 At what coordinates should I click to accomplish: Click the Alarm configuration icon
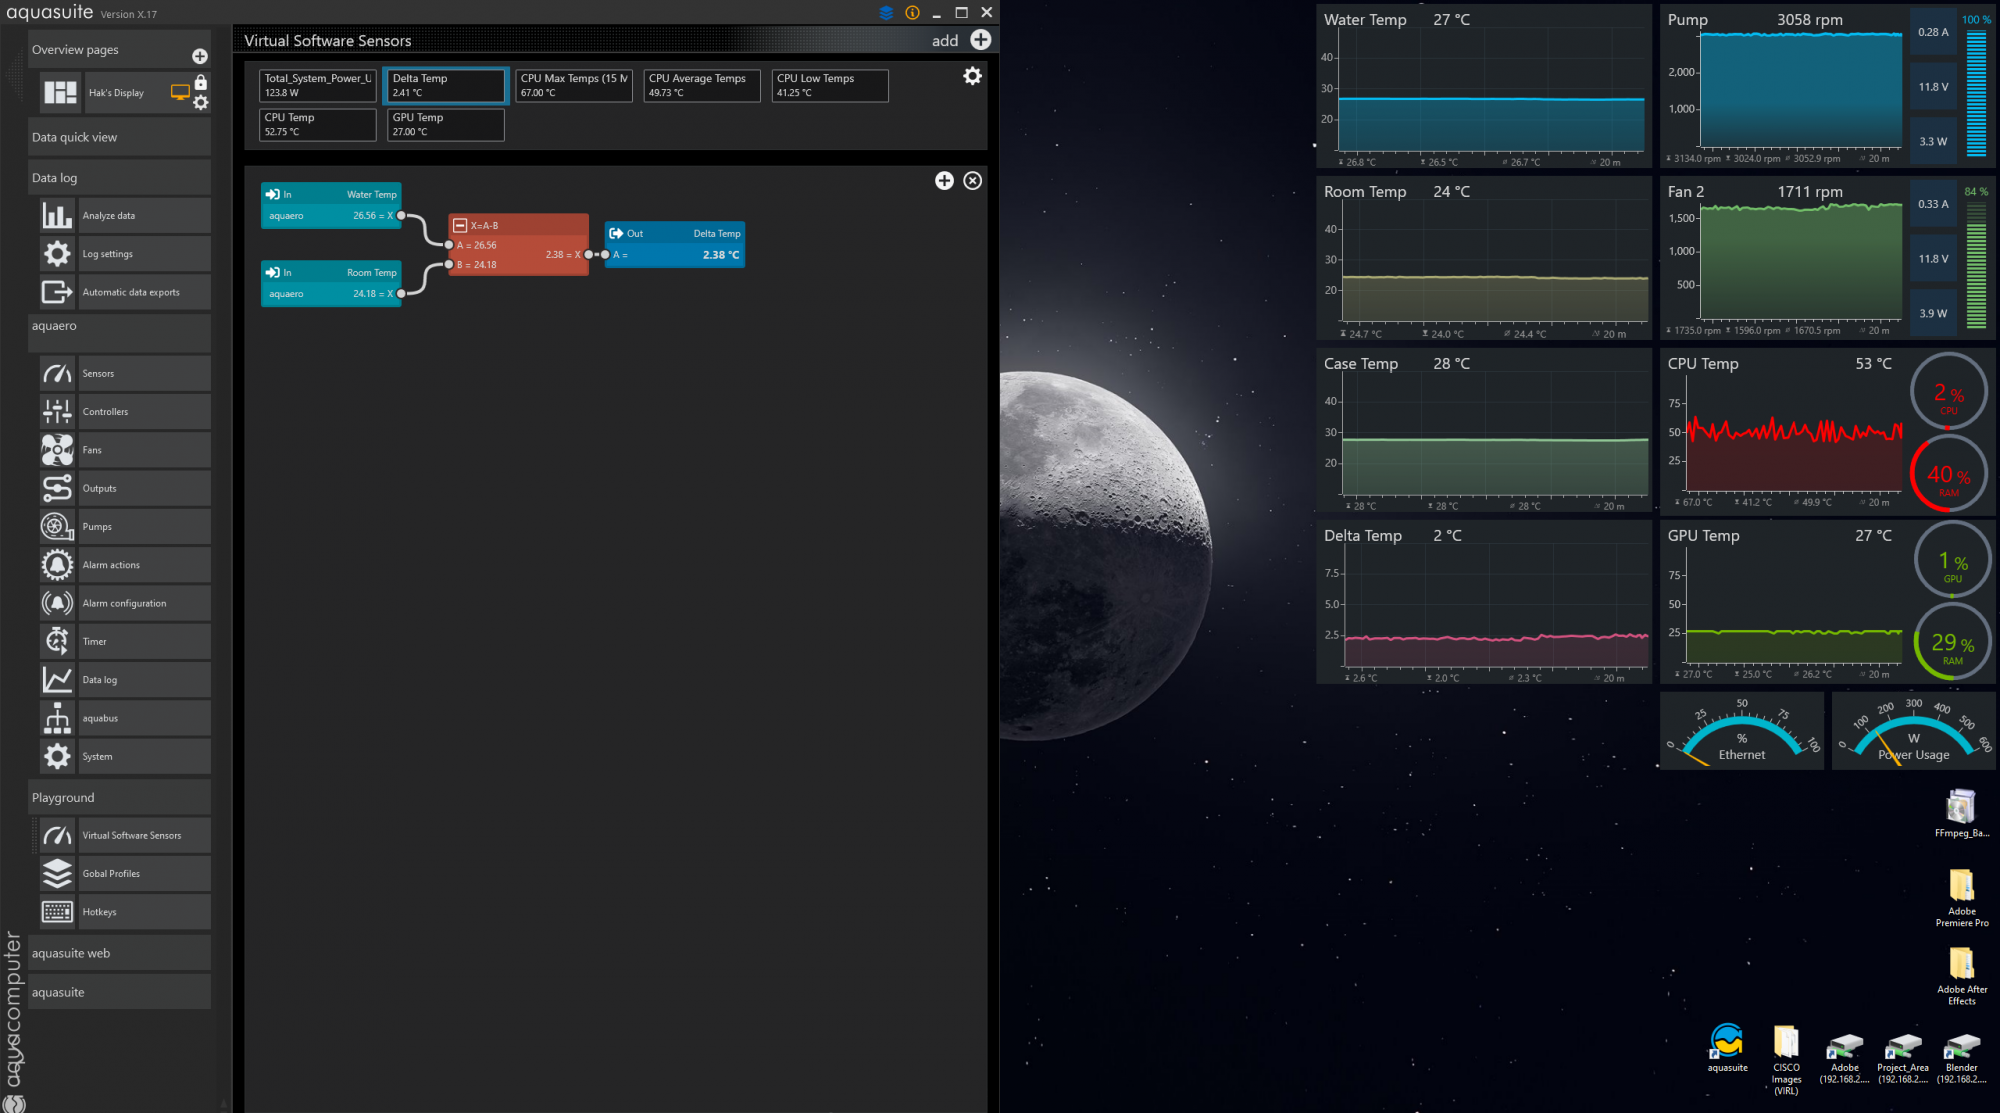[57, 603]
